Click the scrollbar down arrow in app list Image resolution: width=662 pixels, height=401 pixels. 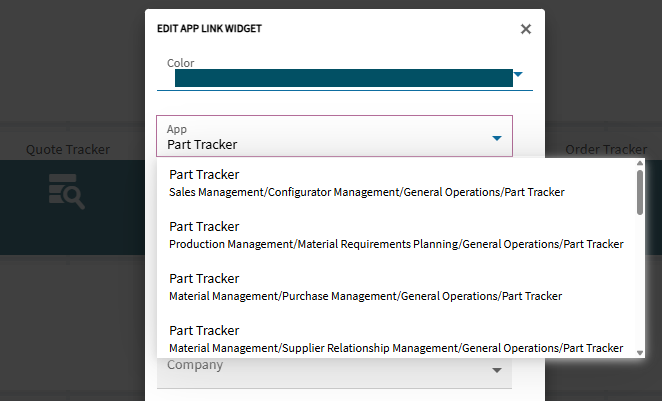(x=640, y=350)
